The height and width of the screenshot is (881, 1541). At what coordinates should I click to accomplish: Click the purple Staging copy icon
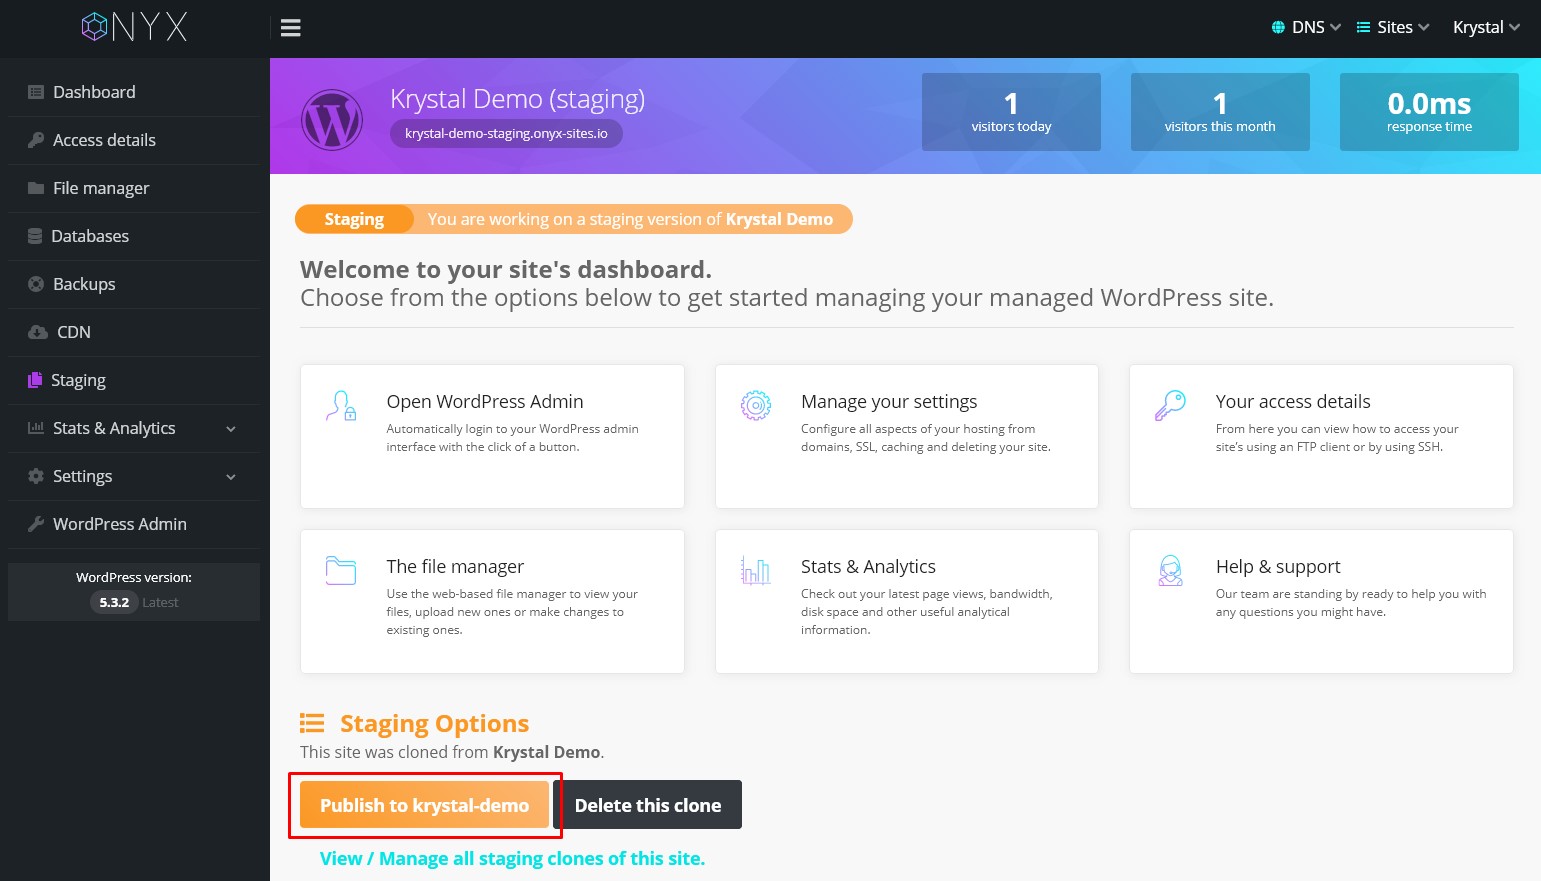point(35,379)
